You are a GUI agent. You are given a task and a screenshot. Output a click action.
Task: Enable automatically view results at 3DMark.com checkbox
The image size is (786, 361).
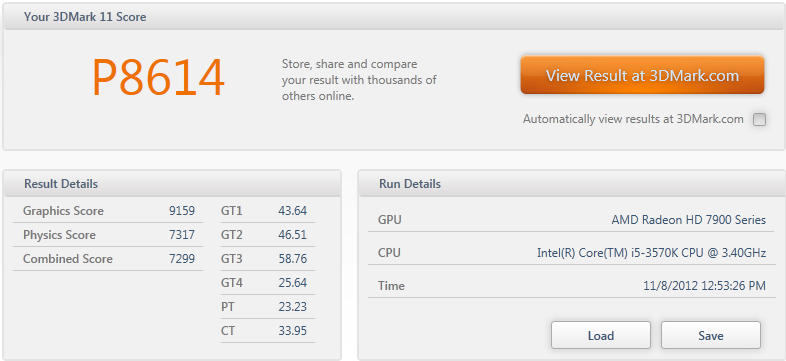(759, 119)
